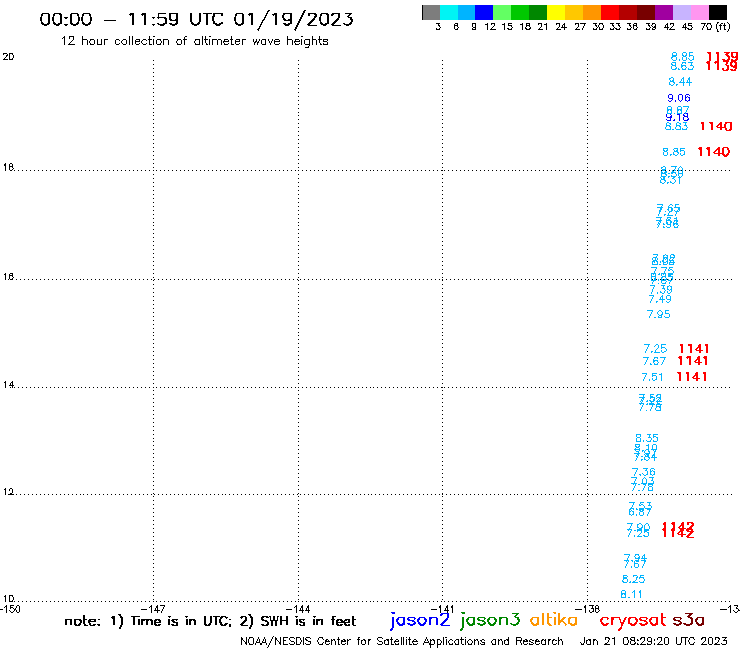Click the latitude 20 axis label
This screenshot has height=650, width=740.
[x=8, y=57]
